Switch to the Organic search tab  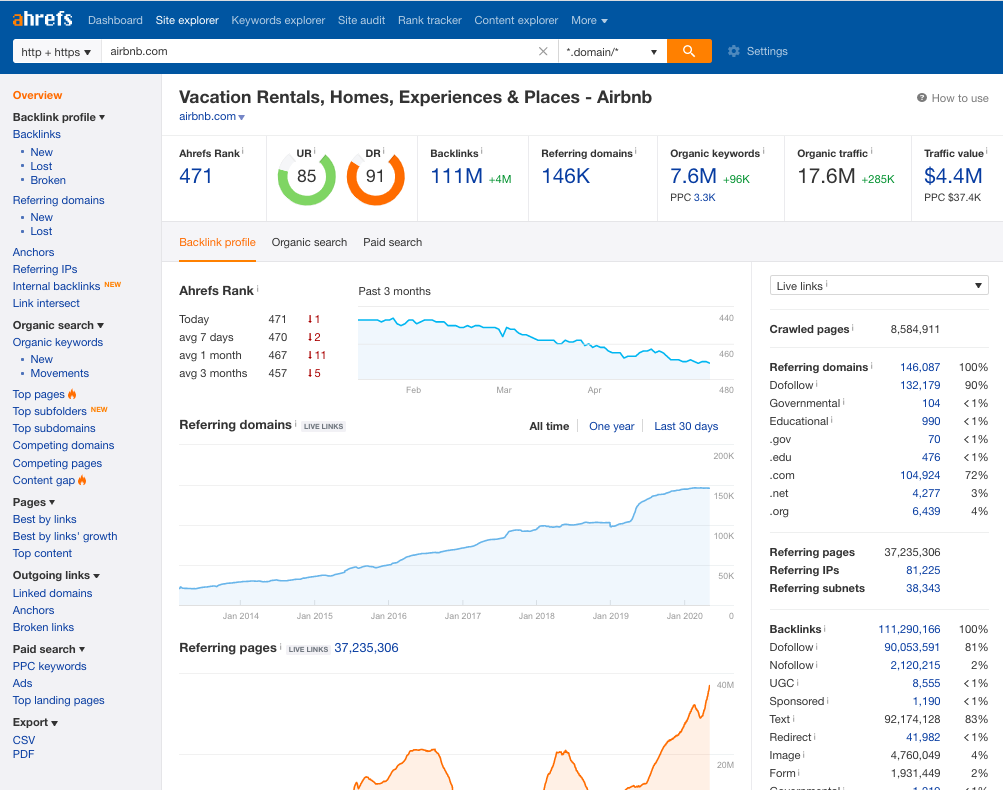point(309,242)
